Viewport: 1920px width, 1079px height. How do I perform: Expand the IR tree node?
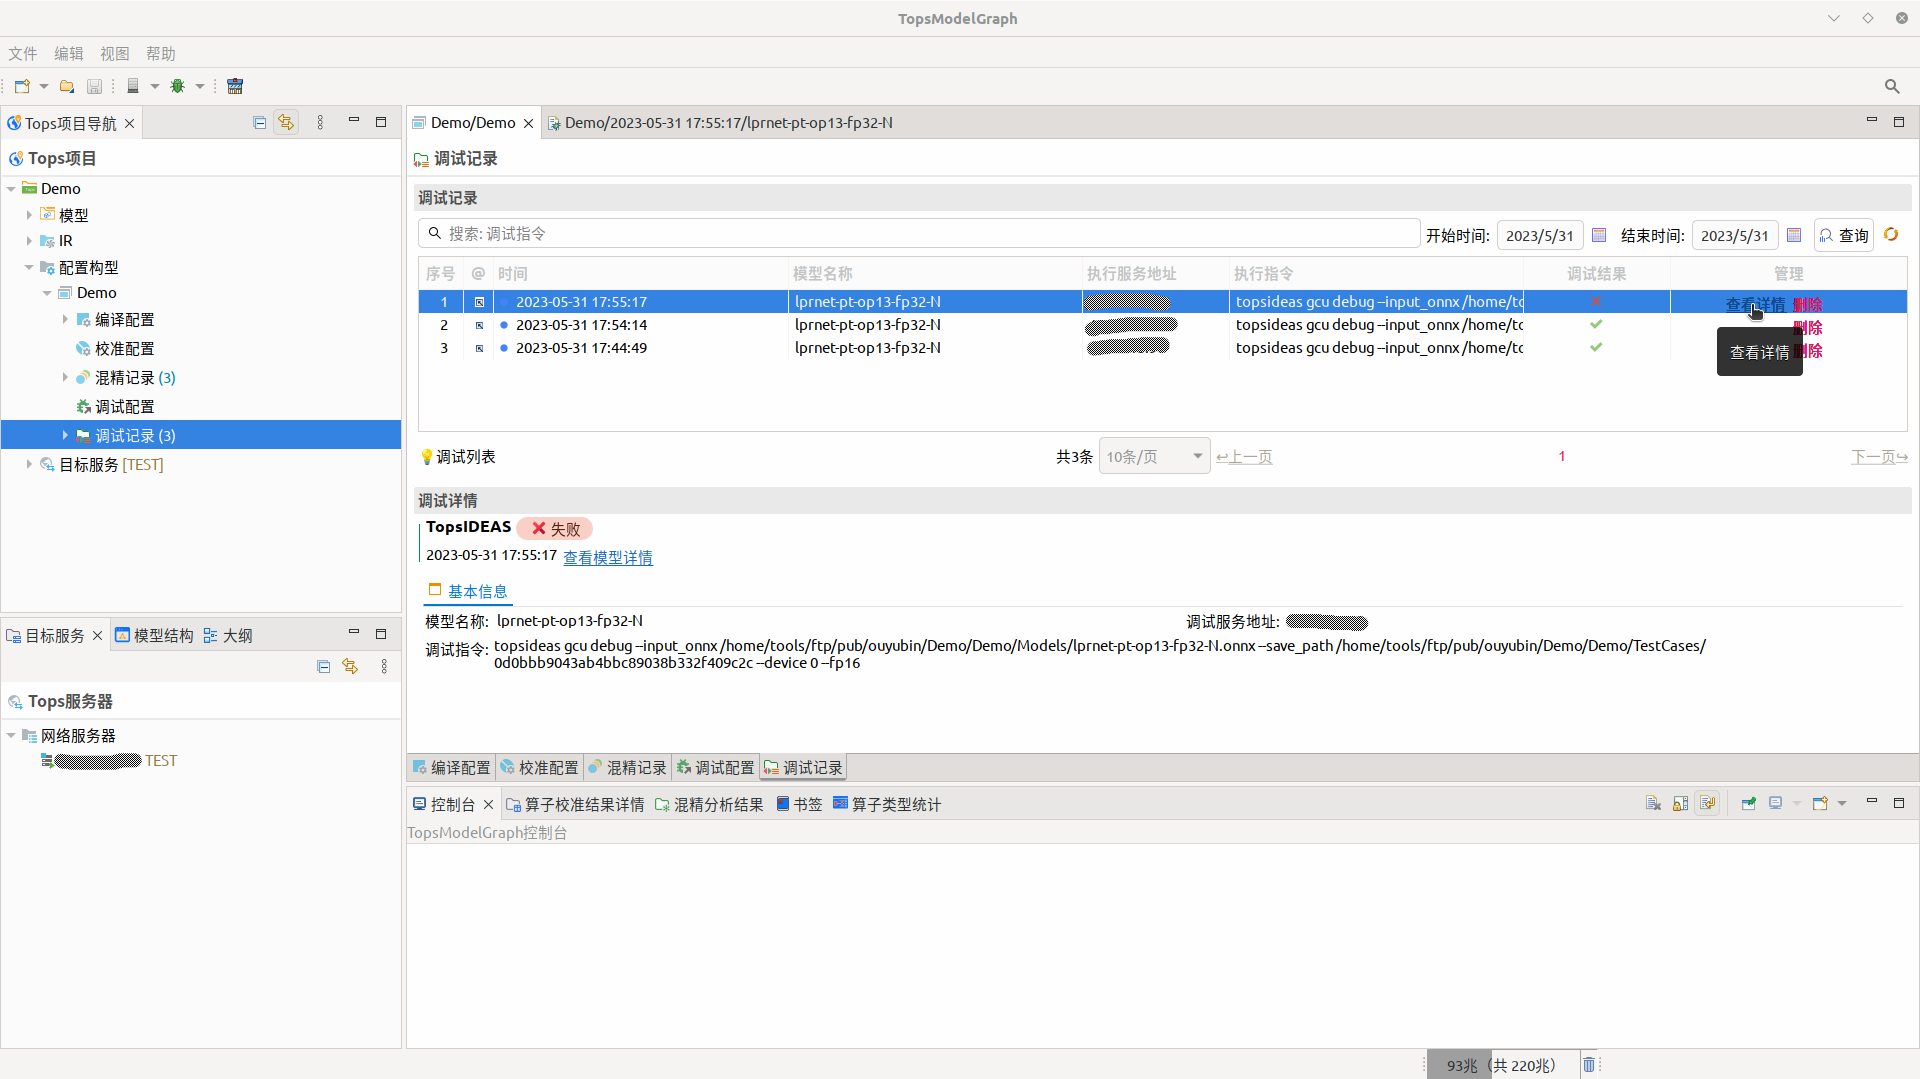29,241
